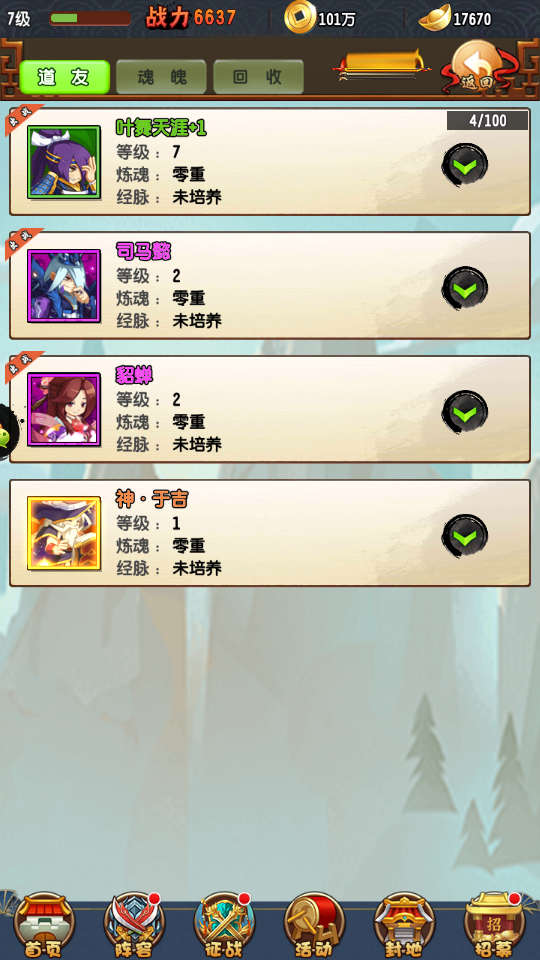Tap the experience progress bar
This screenshot has width=540, height=960.
90,18
